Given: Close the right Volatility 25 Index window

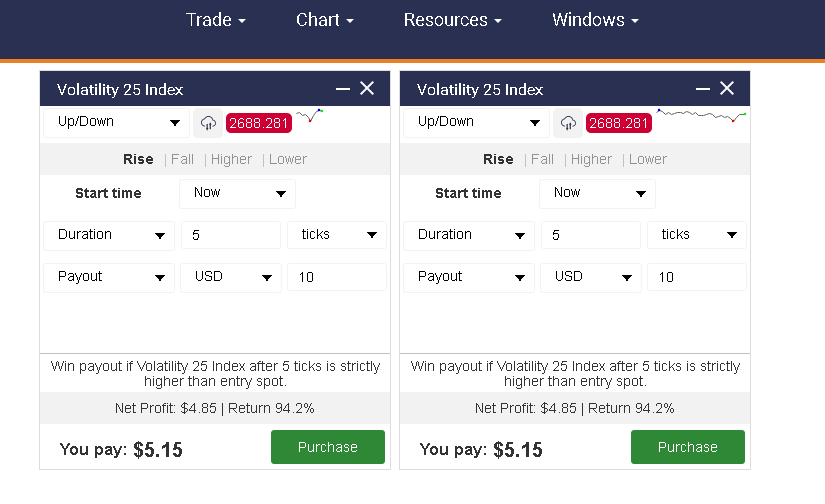Looking at the screenshot, I should pyautogui.click(x=727, y=89).
